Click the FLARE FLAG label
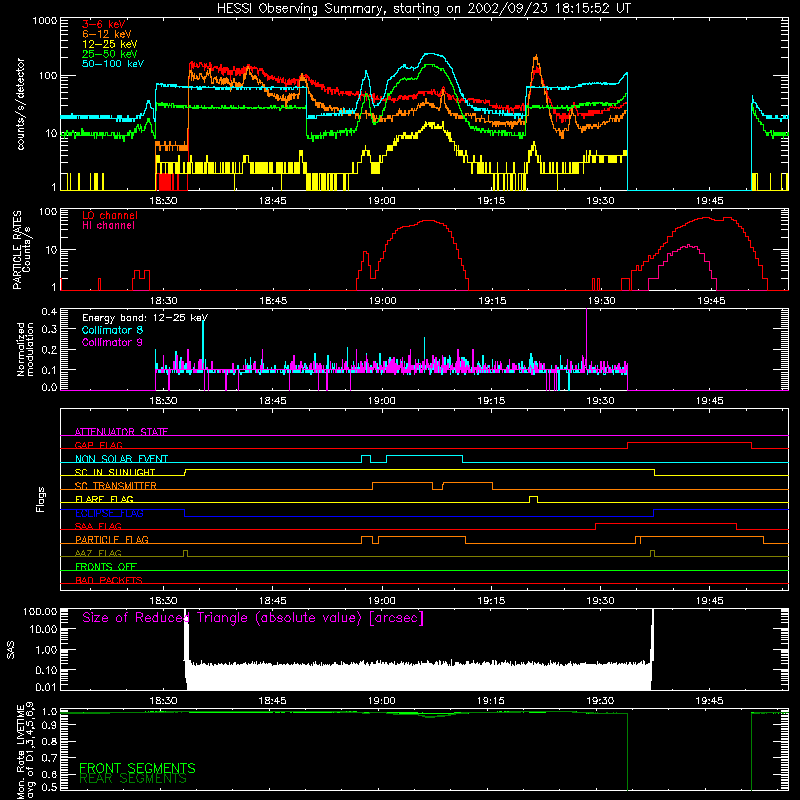 pos(104,499)
